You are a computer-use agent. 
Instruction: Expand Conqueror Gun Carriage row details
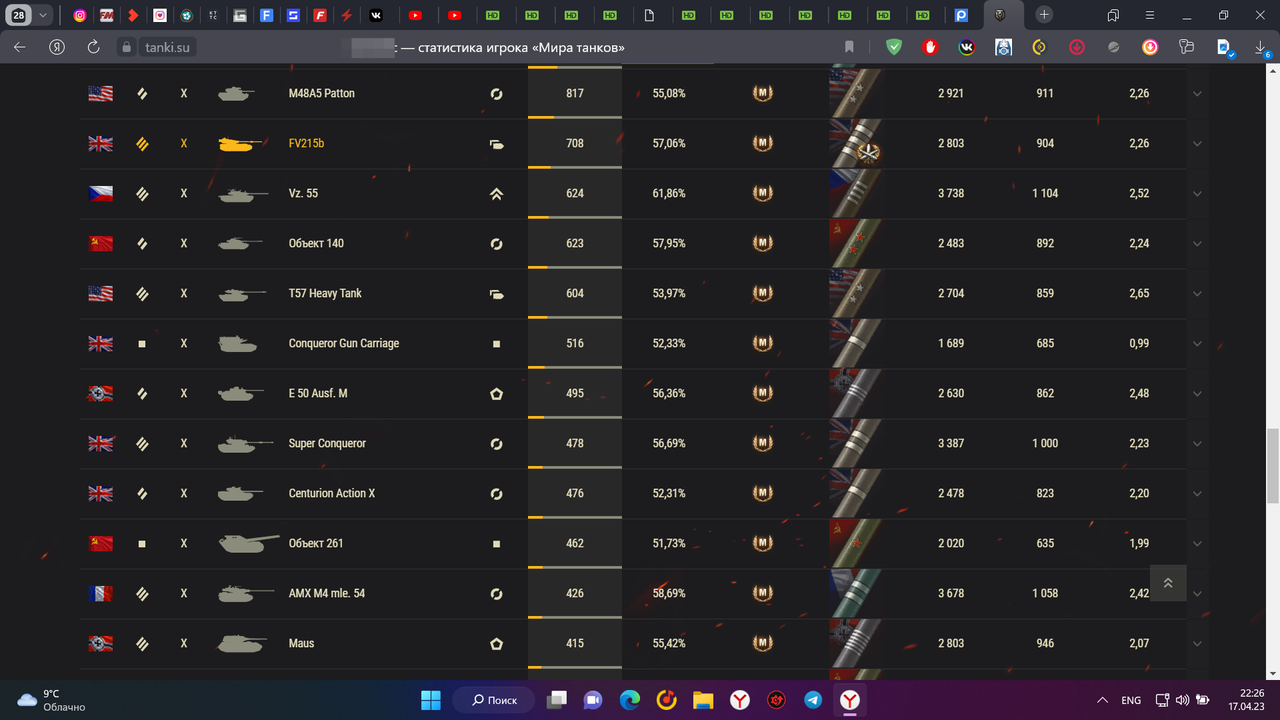tap(1197, 344)
